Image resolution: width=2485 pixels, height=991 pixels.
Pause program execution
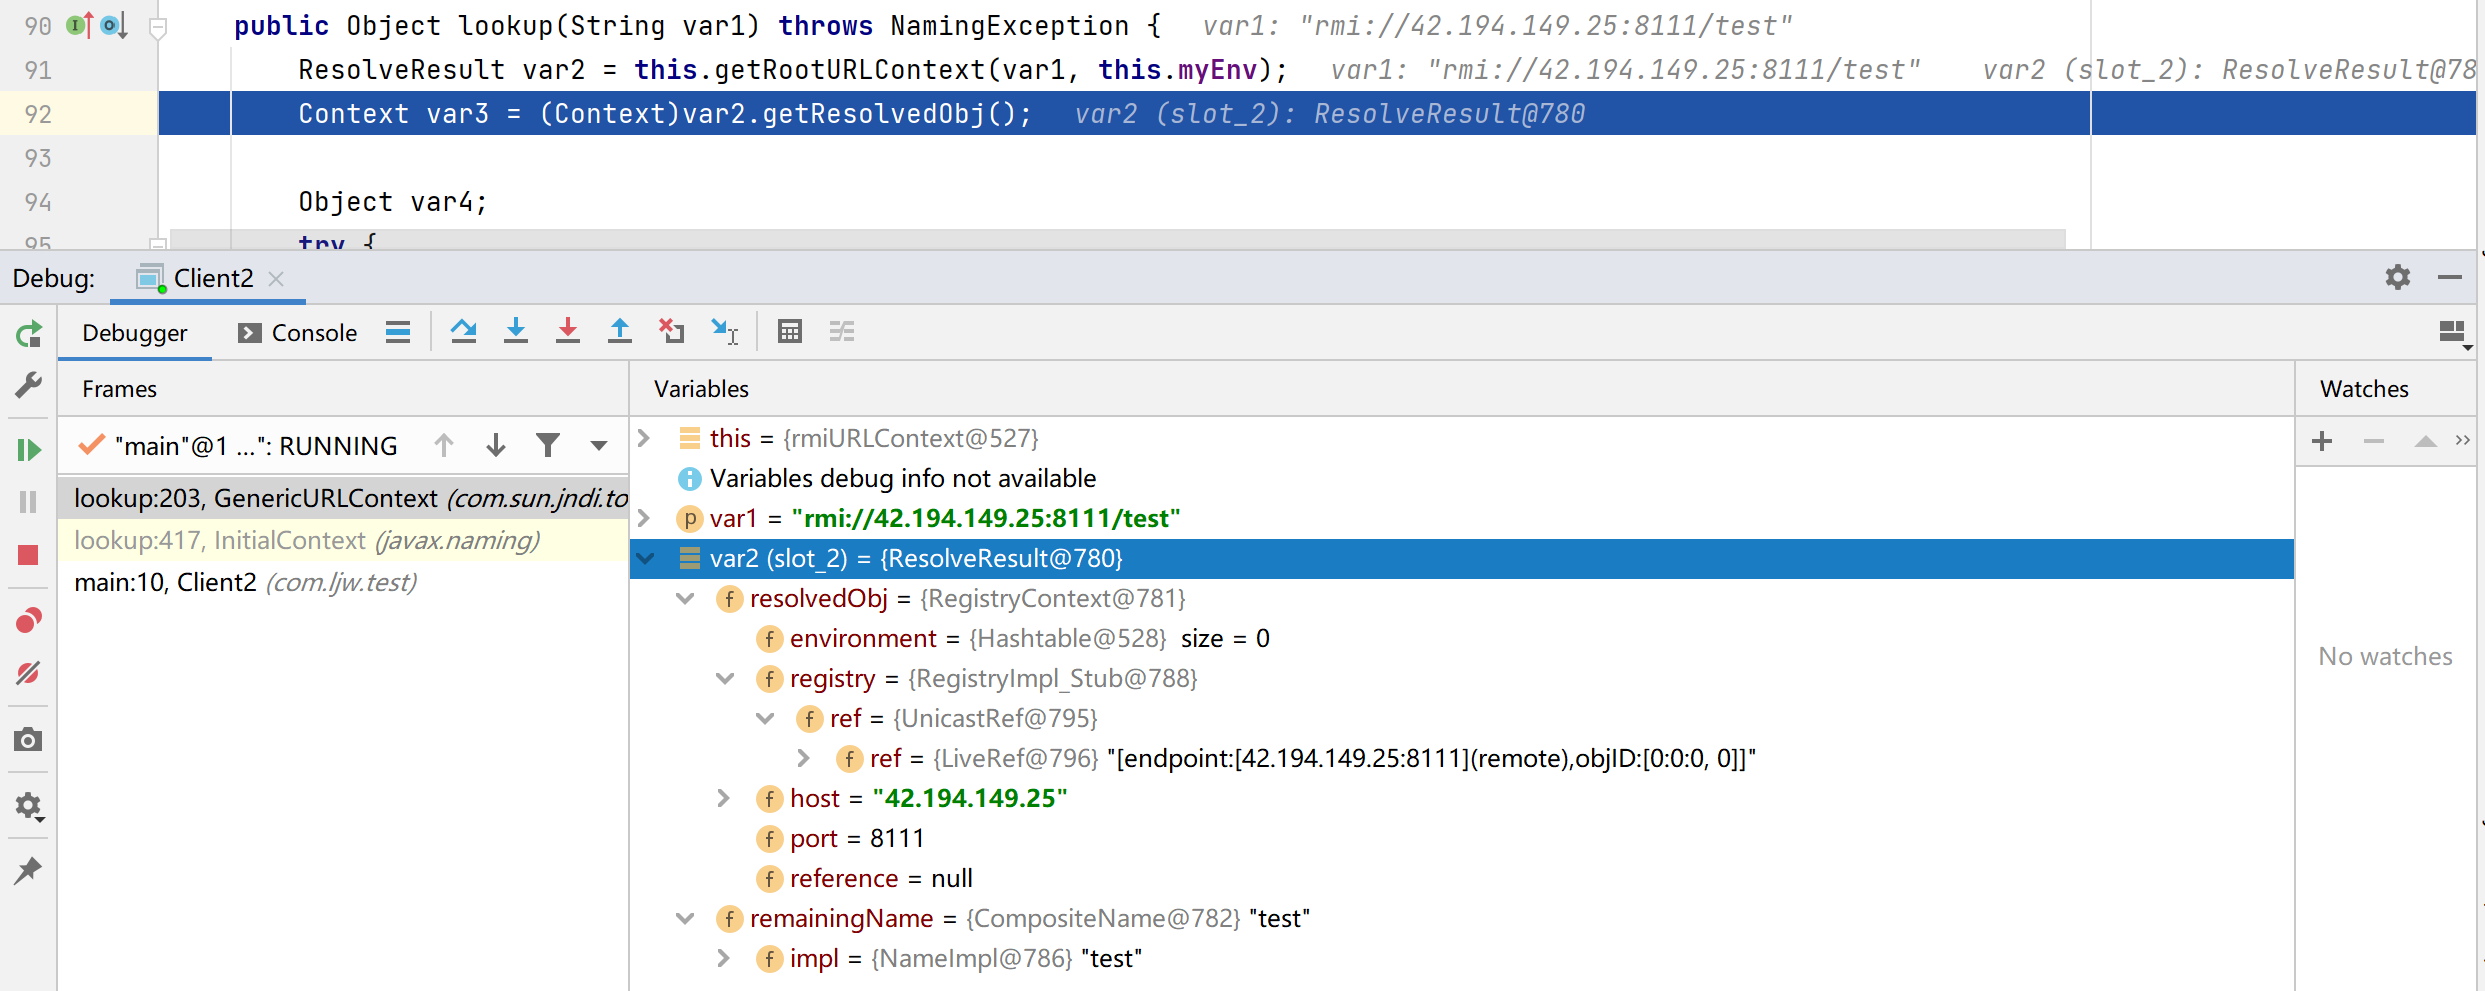coord(28,502)
